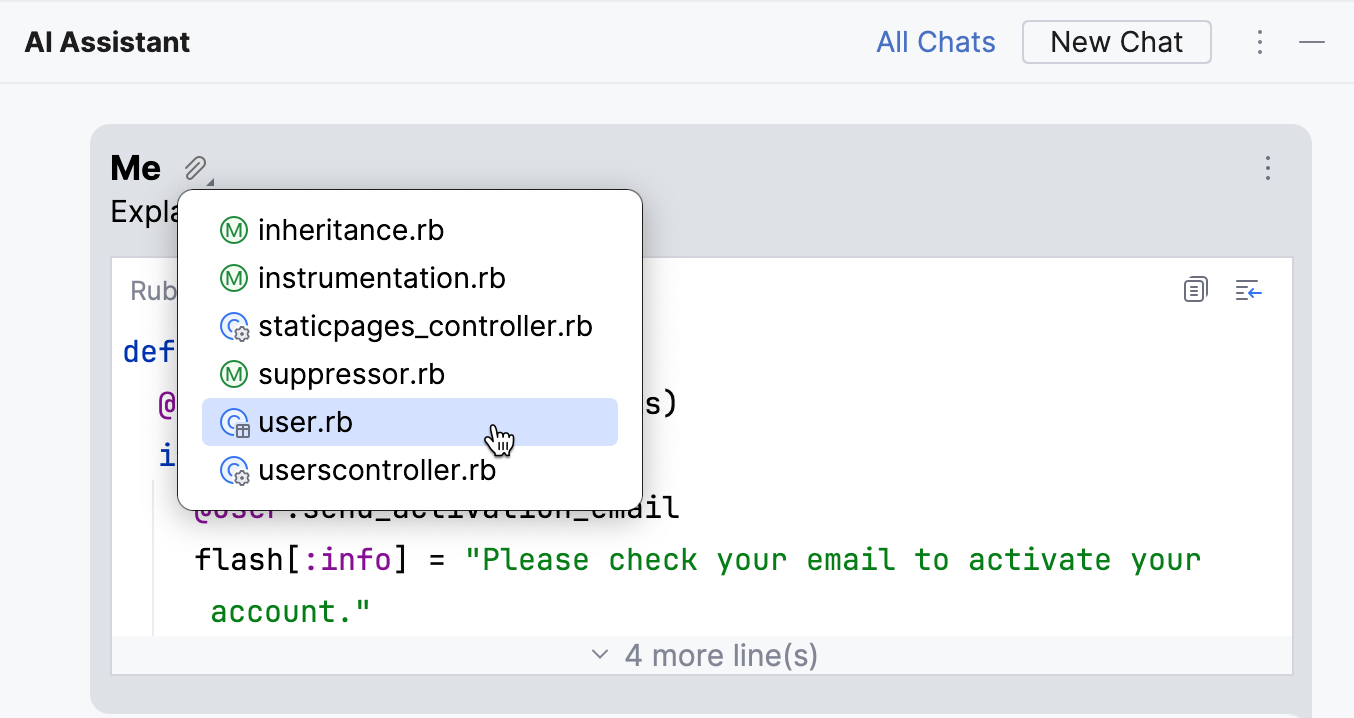Click the inheritance.rb module icon
This screenshot has width=1354, height=718.
[x=233, y=231]
